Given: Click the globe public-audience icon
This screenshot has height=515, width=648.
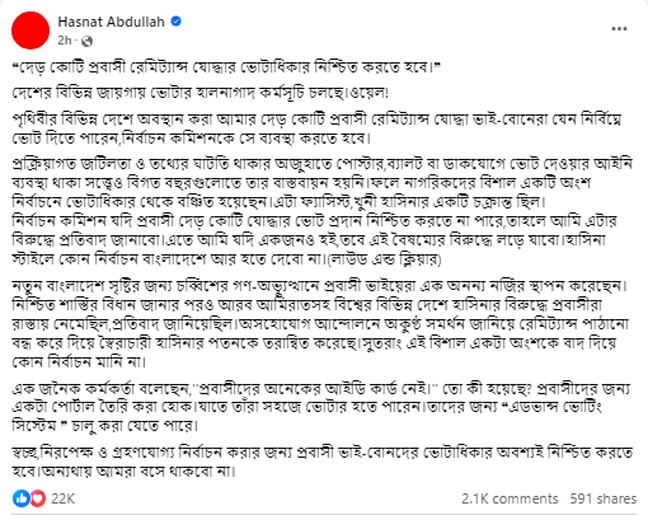Looking at the screenshot, I should (87, 41).
